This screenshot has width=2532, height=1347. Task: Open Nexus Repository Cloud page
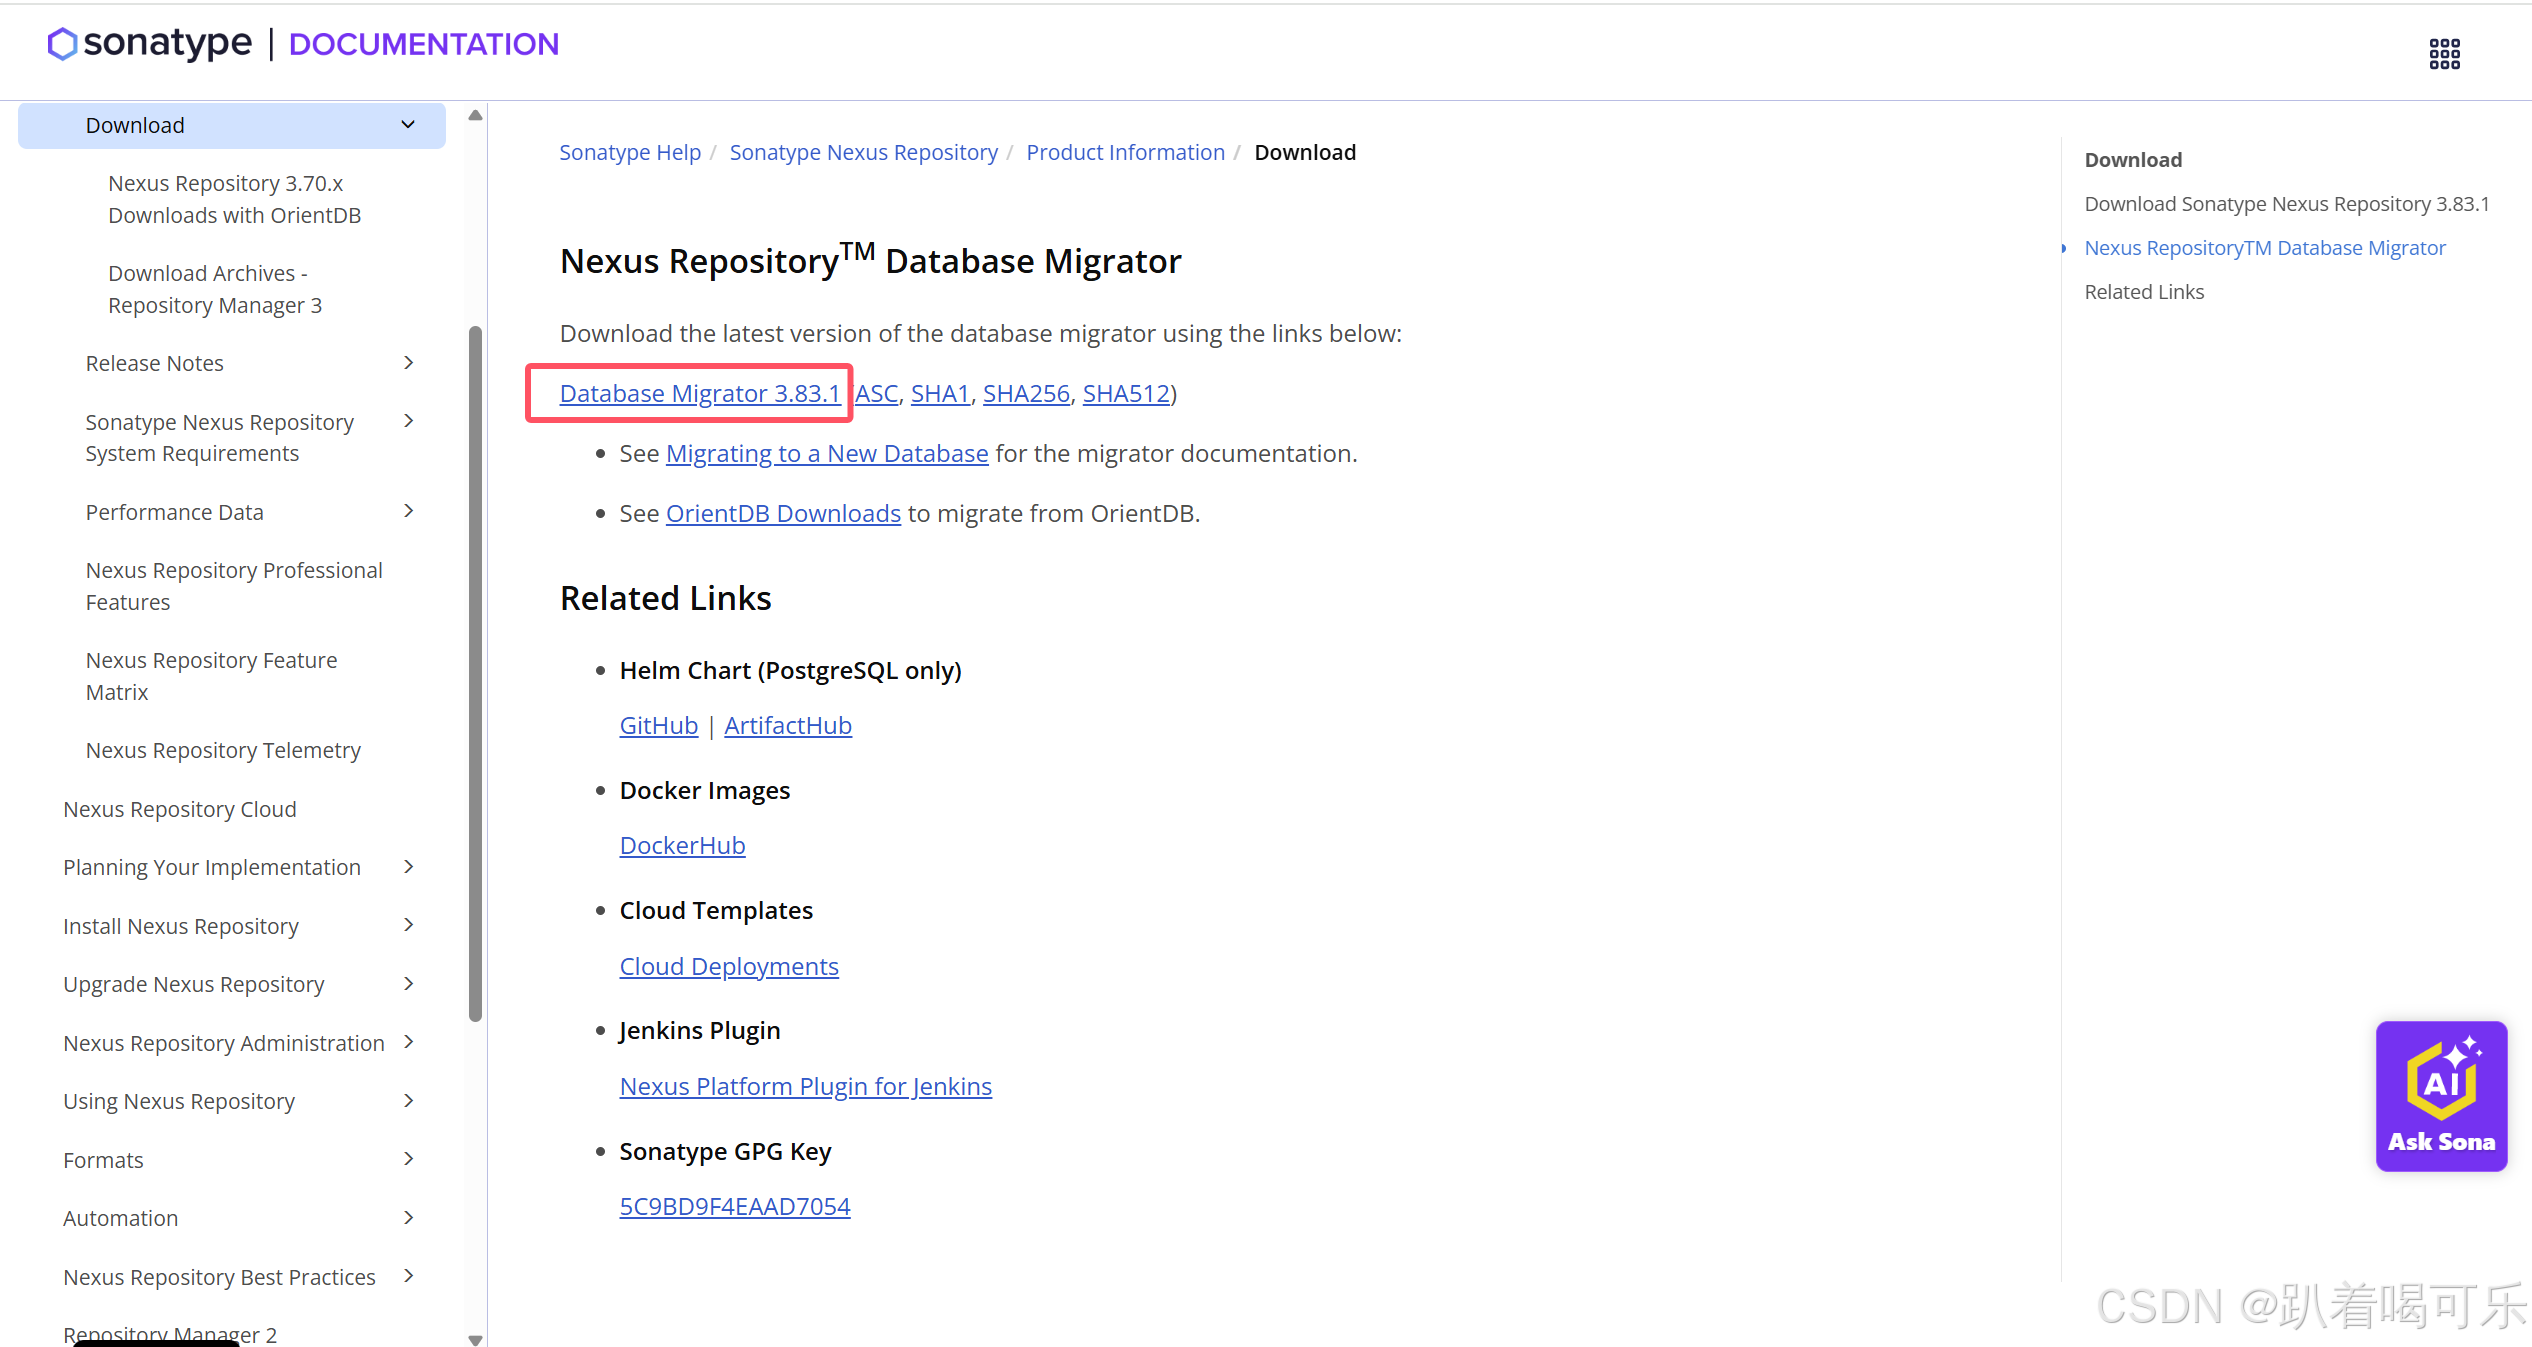coord(180,809)
